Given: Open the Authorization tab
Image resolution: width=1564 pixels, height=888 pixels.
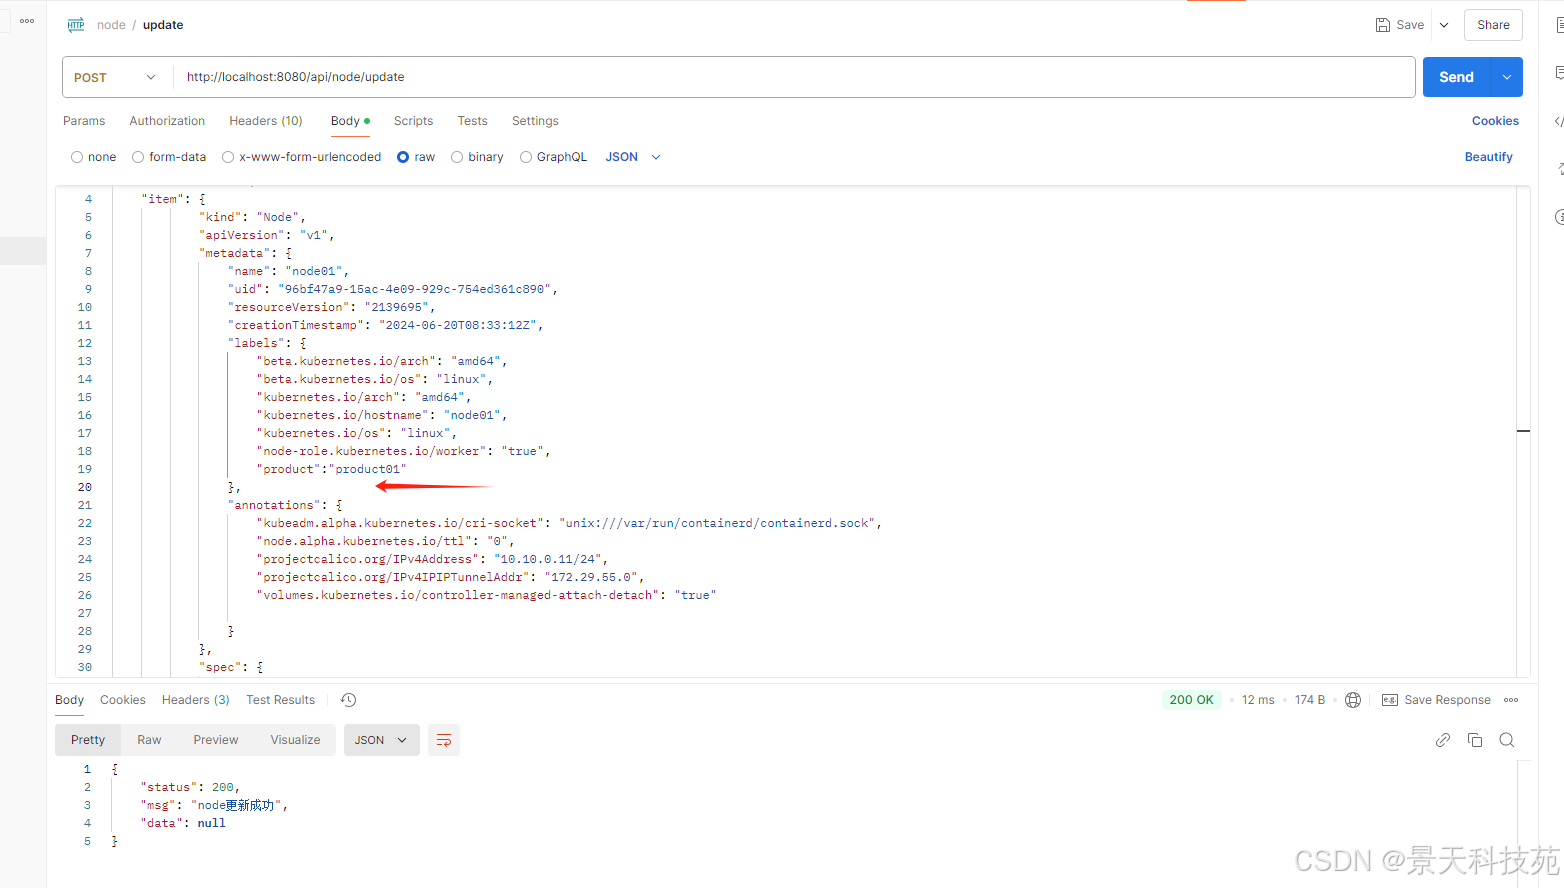Looking at the screenshot, I should [167, 121].
